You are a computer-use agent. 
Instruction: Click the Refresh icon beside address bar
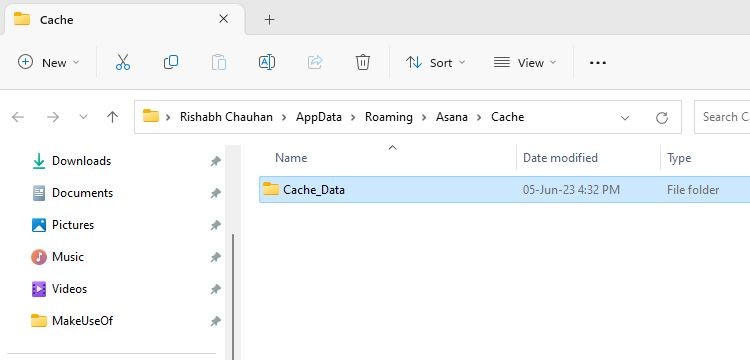(662, 118)
